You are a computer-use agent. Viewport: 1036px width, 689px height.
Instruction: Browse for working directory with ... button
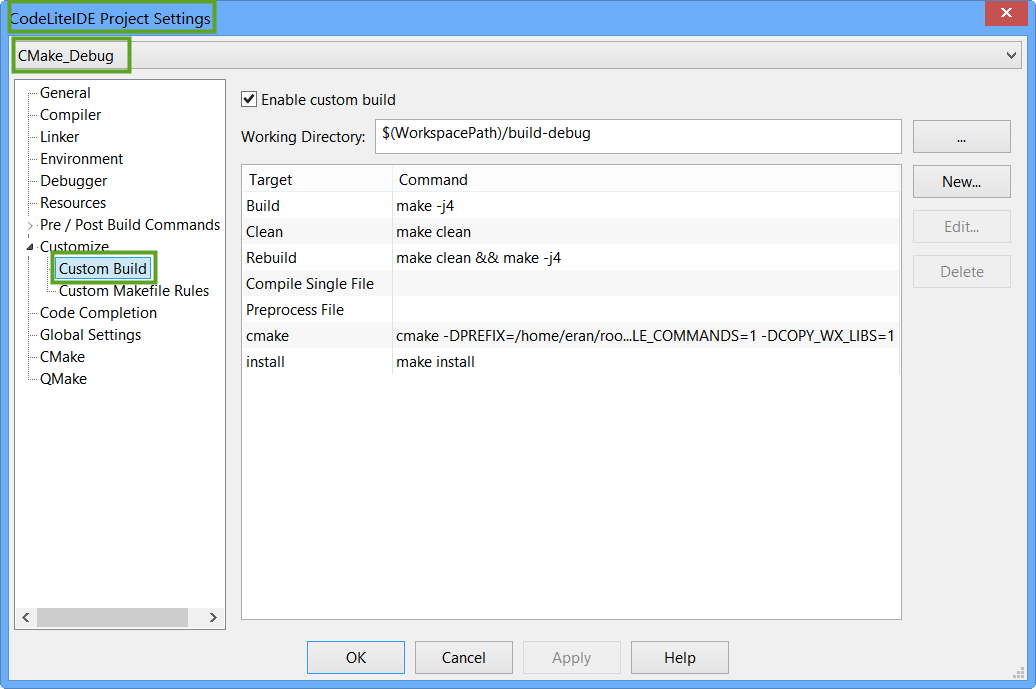pyautogui.click(x=961, y=137)
